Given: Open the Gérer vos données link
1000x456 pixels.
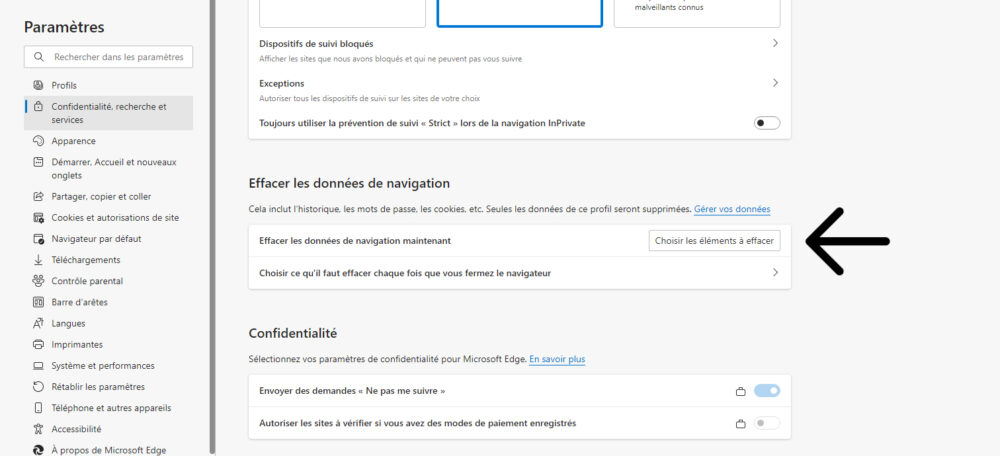Looking at the screenshot, I should click(x=732, y=209).
